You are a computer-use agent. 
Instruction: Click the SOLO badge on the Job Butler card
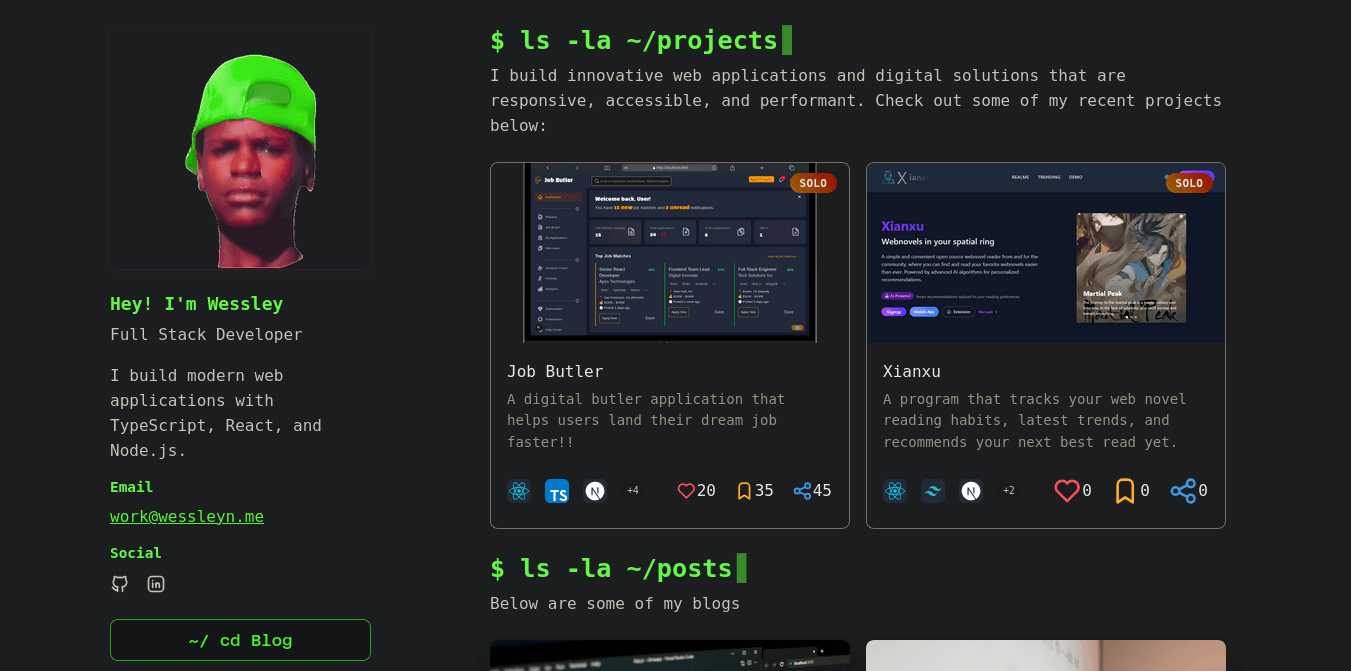click(813, 183)
